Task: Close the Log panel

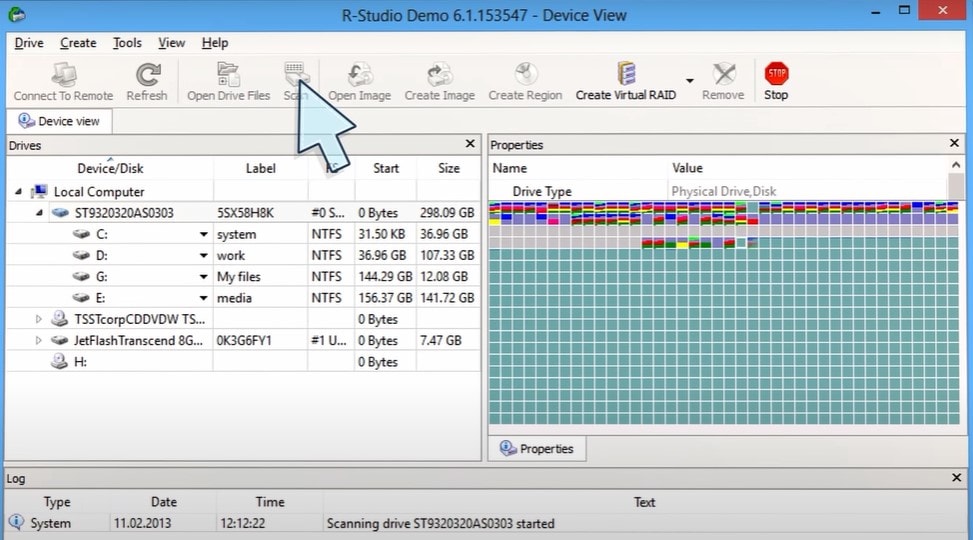Action: 956,477
